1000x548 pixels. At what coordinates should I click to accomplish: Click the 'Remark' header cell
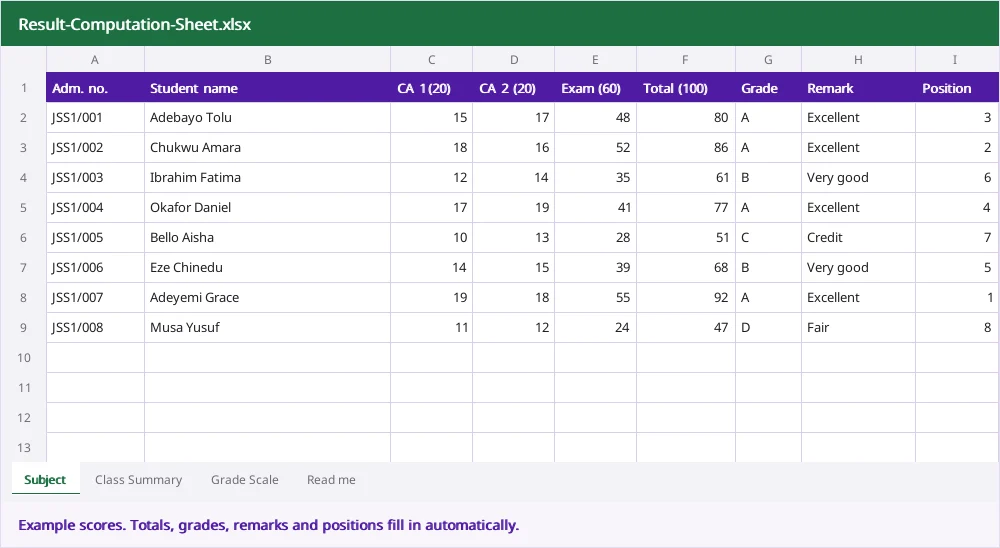[x=858, y=87]
